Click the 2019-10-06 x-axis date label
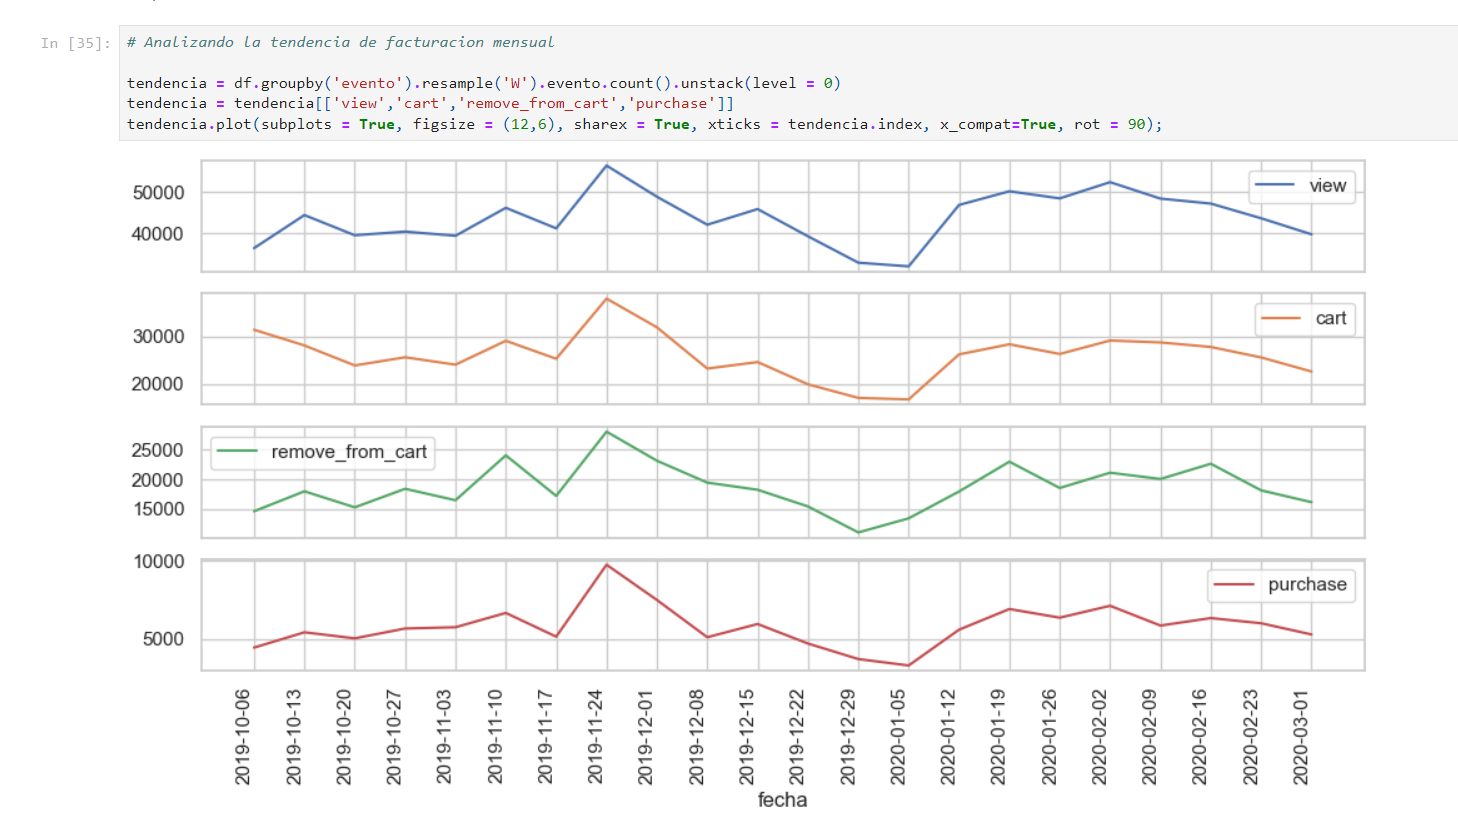This screenshot has height=826, width=1458. (x=243, y=737)
